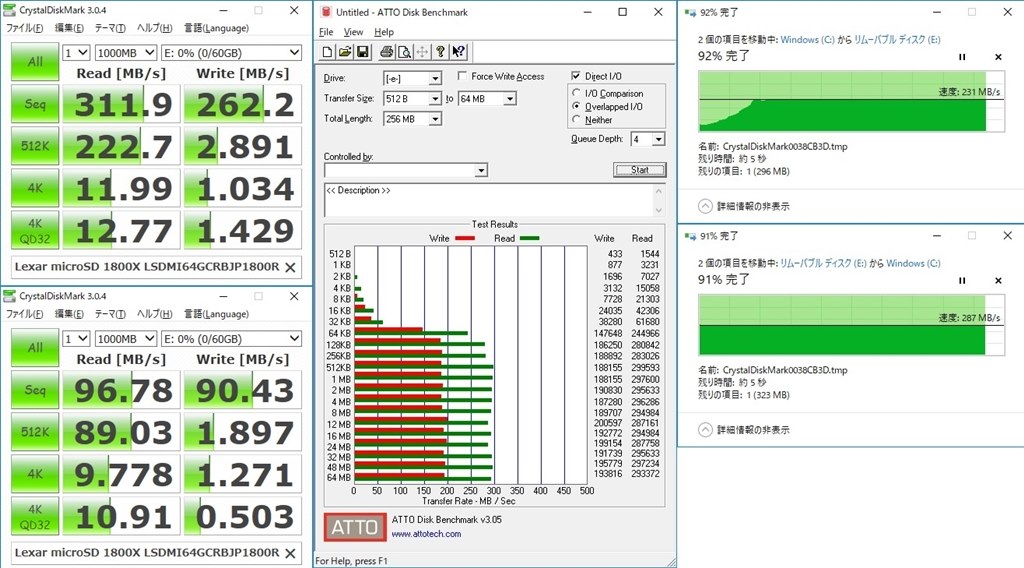Open the 1000MB size dropdown in bottom CrystalDiskMark
The width and height of the screenshot is (1024, 568).
click(x=126, y=339)
